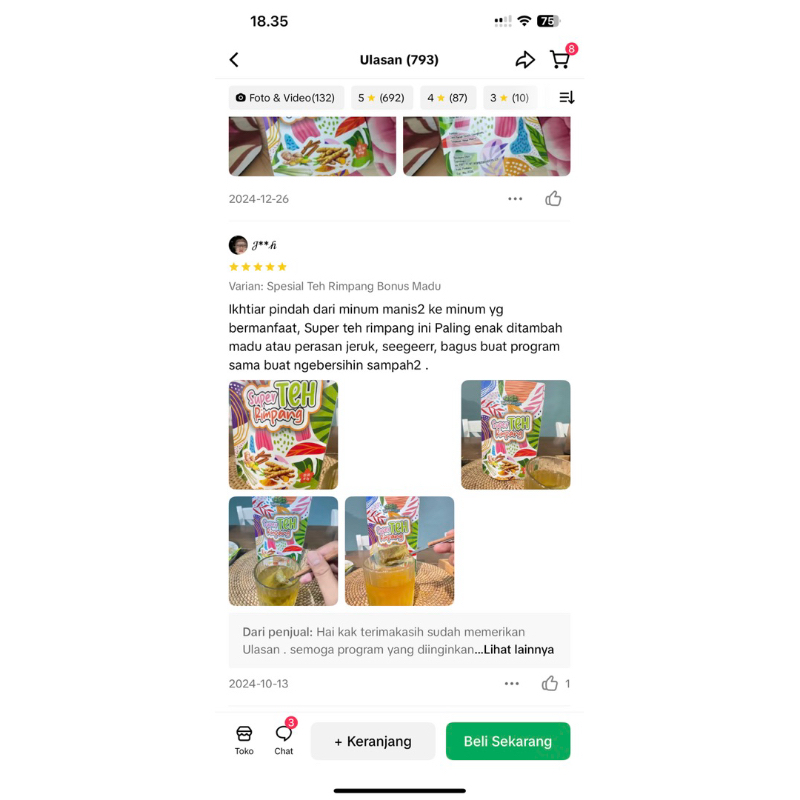Image resolution: width=800 pixels, height=800 pixels.
Task: Select the 4 star (87) filter
Action: point(448,97)
